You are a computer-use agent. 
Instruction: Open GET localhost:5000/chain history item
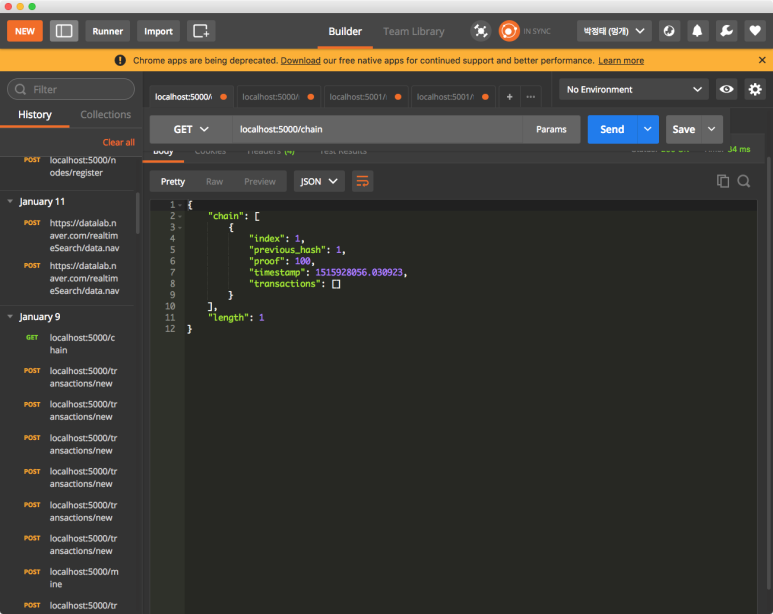coord(69,344)
